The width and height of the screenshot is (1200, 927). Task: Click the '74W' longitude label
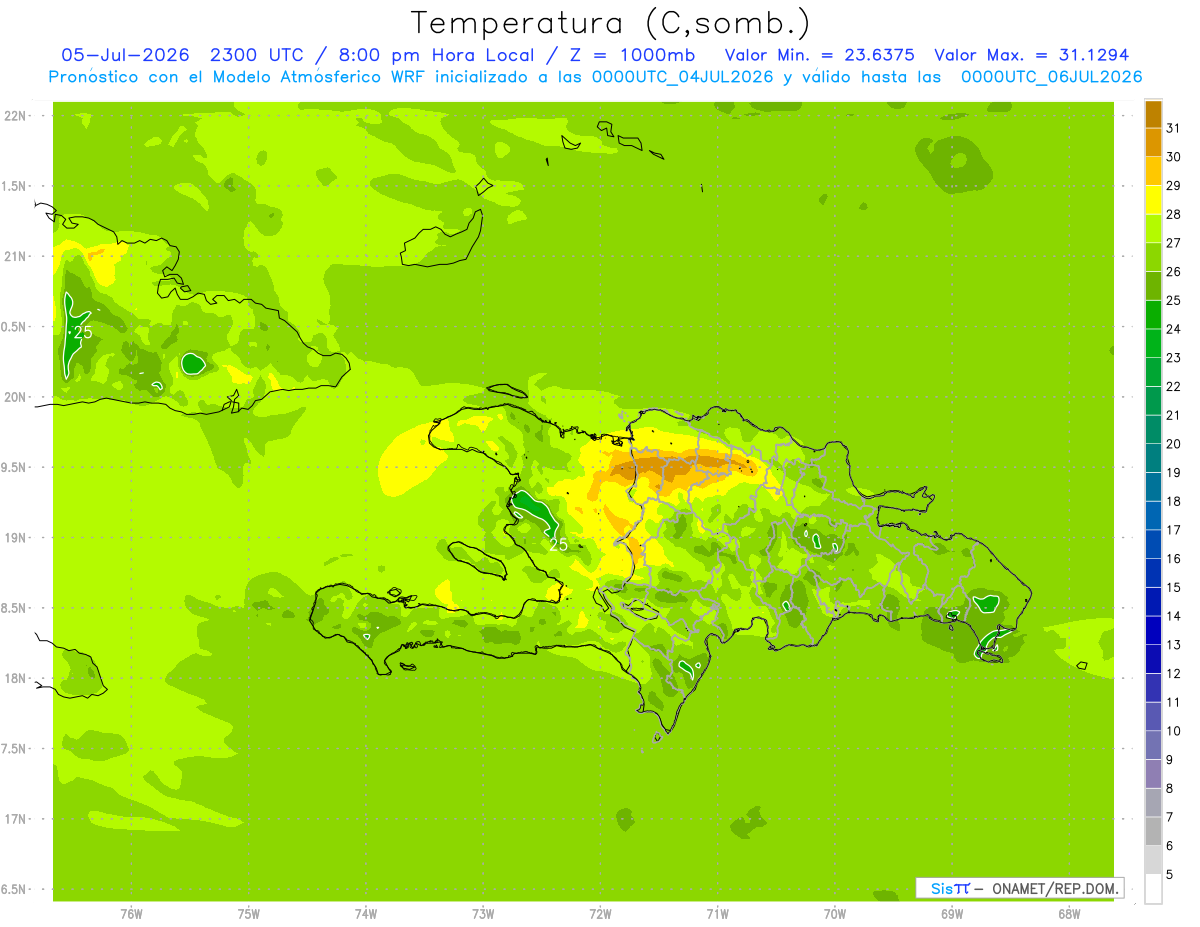tap(366, 913)
